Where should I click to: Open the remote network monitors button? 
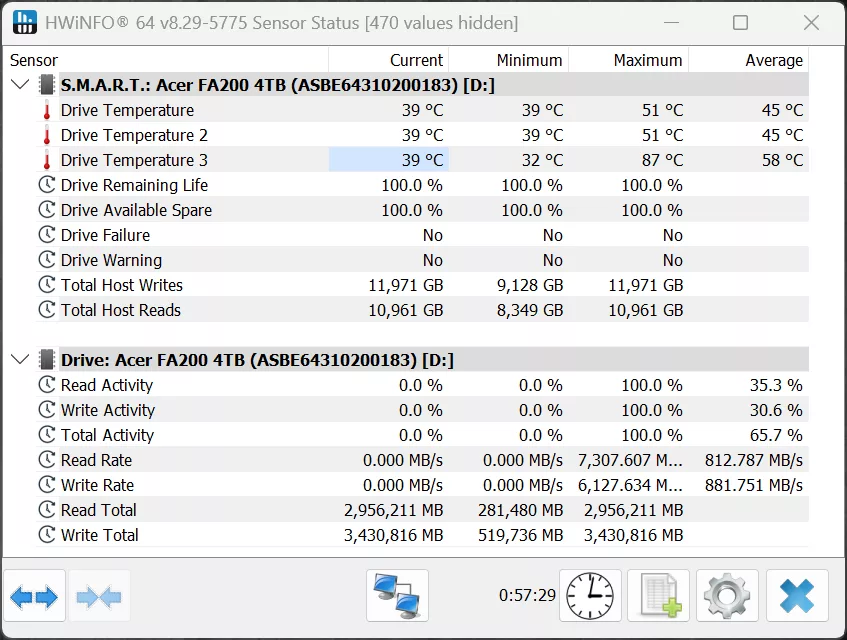click(397, 596)
